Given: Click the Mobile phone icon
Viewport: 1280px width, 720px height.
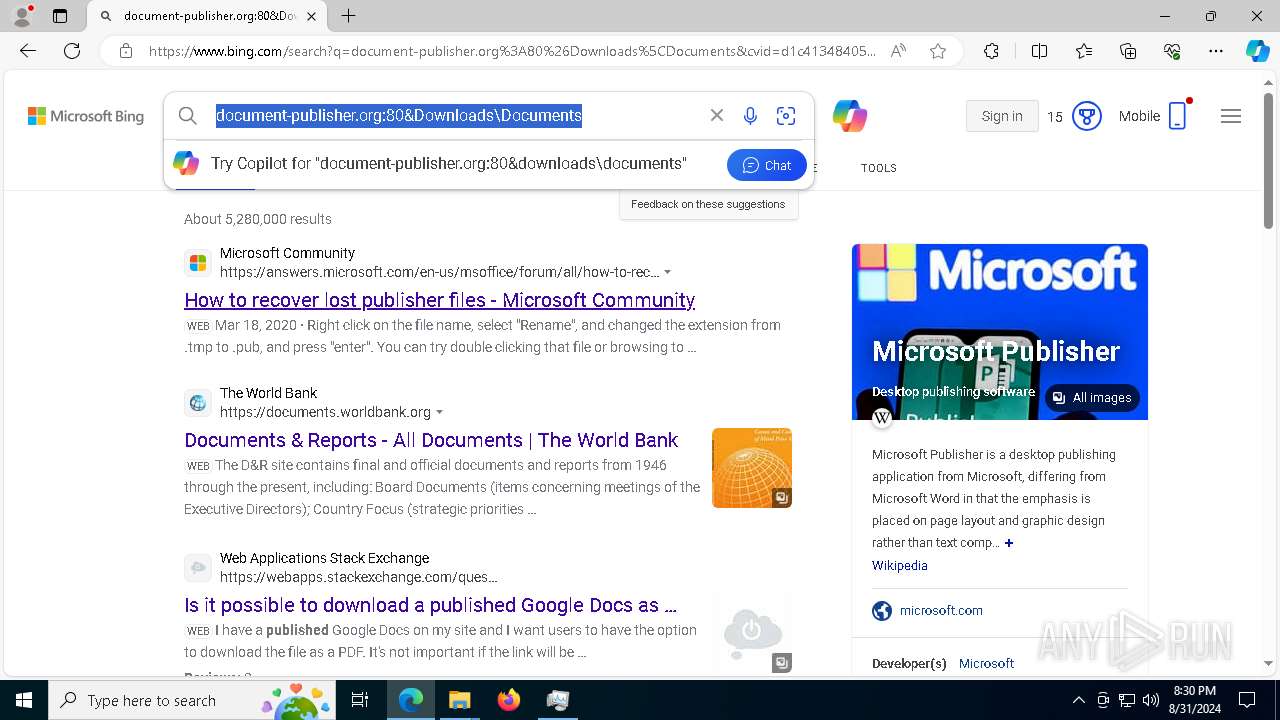Looking at the screenshot, I should pyautogui.click(x=1178, y=116).
